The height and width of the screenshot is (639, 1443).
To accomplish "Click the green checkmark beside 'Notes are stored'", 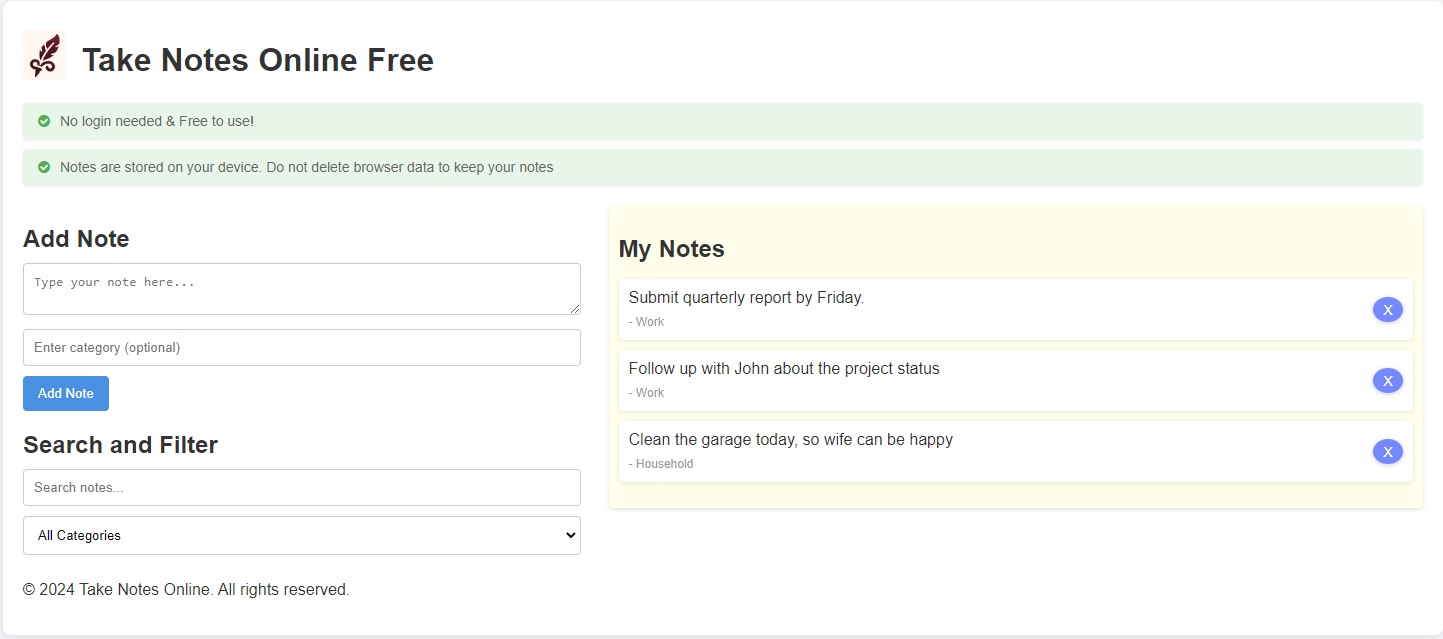I will pos(44,167).
